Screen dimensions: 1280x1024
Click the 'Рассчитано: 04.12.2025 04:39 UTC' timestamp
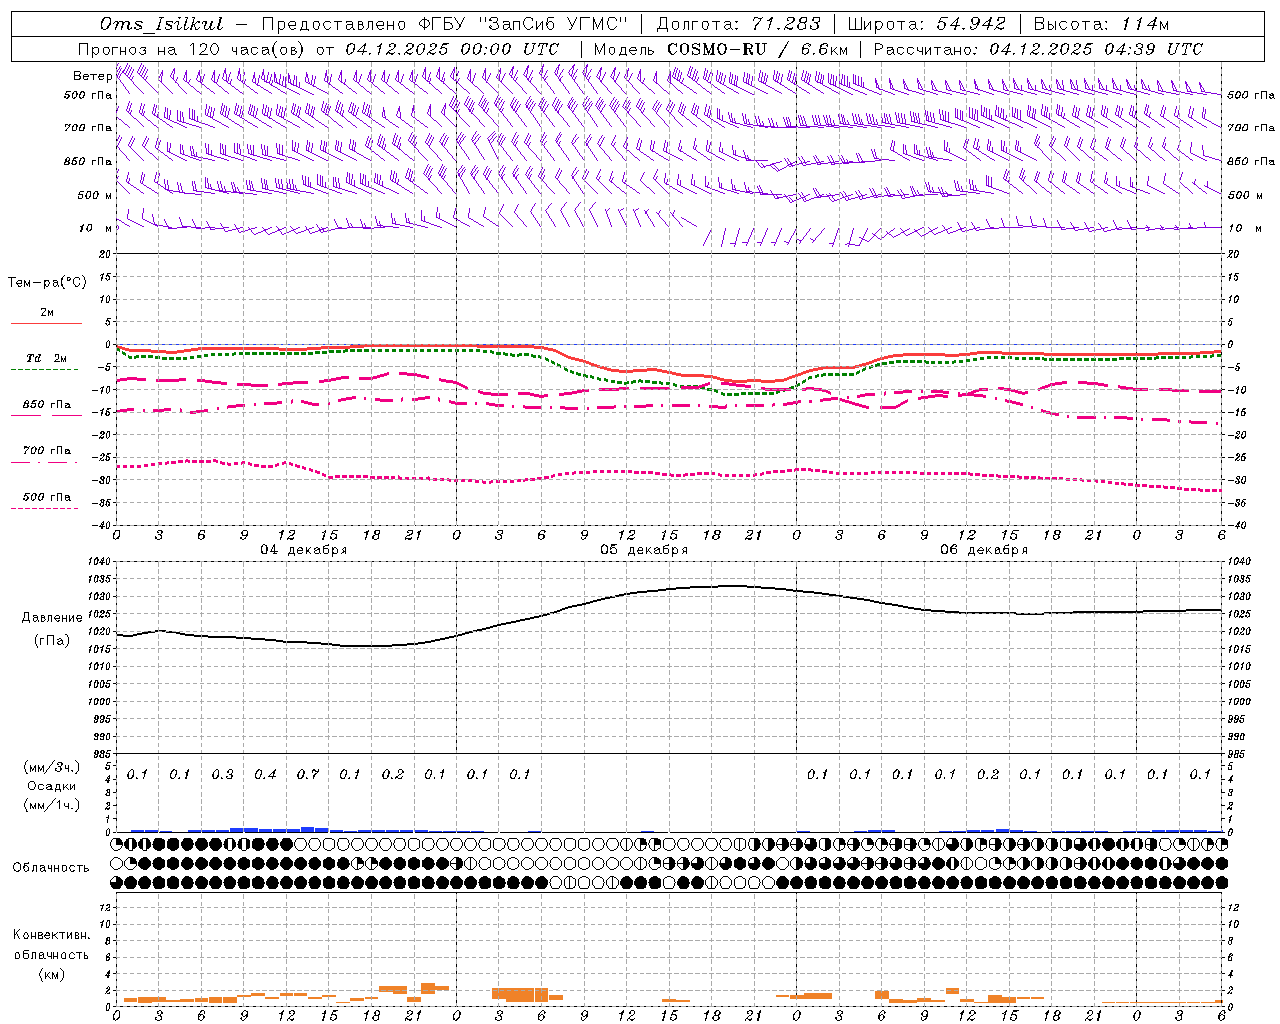click(x=1039, y=49)
